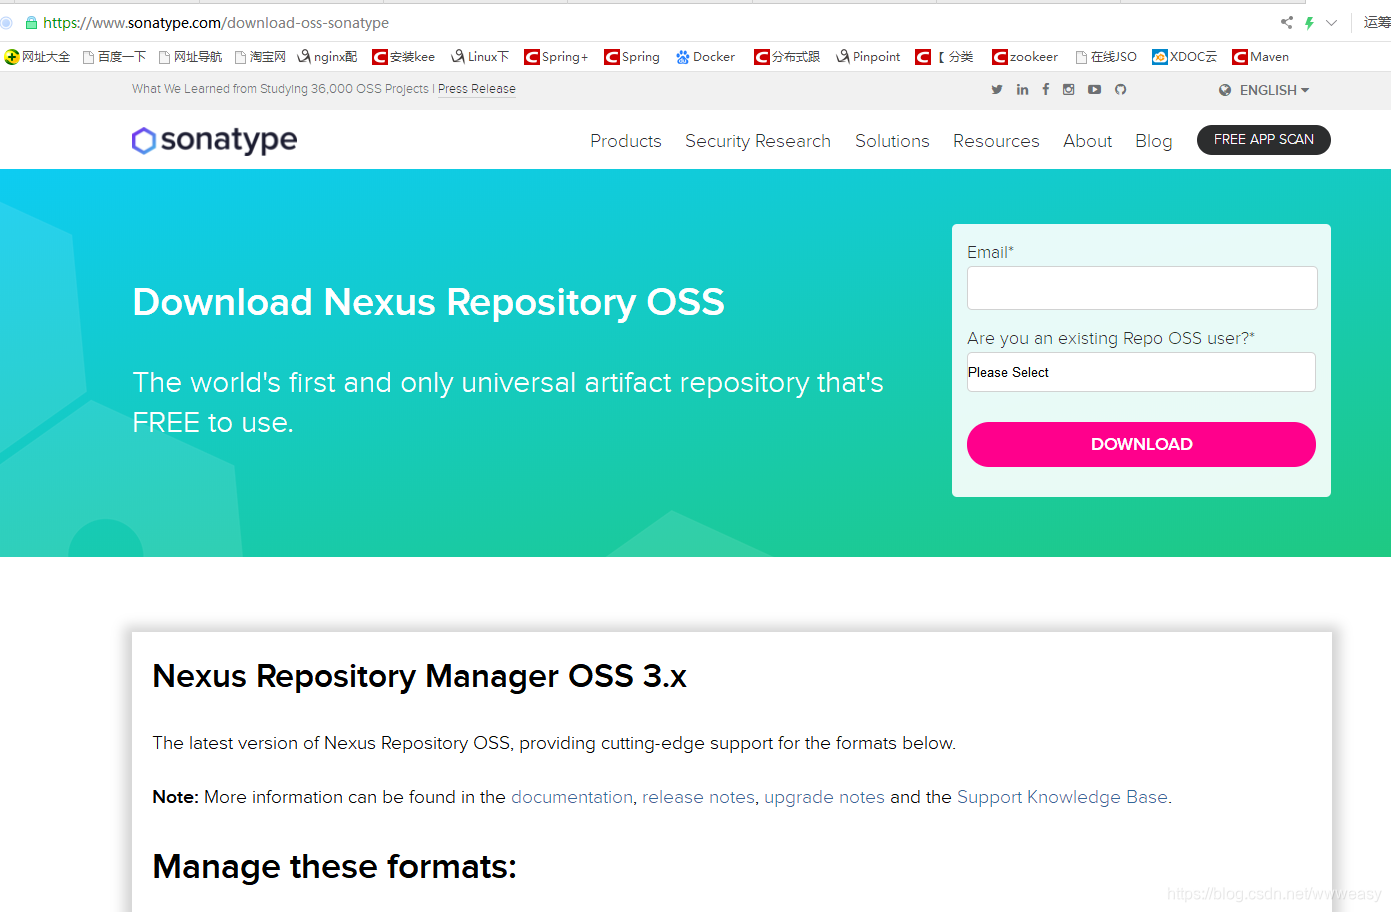Image resolution: width=1391 pixels, height=912 pixels.
Task: Open YouTube social icon in top bar
Action: pyautogui.click(x=1095, y=90)
